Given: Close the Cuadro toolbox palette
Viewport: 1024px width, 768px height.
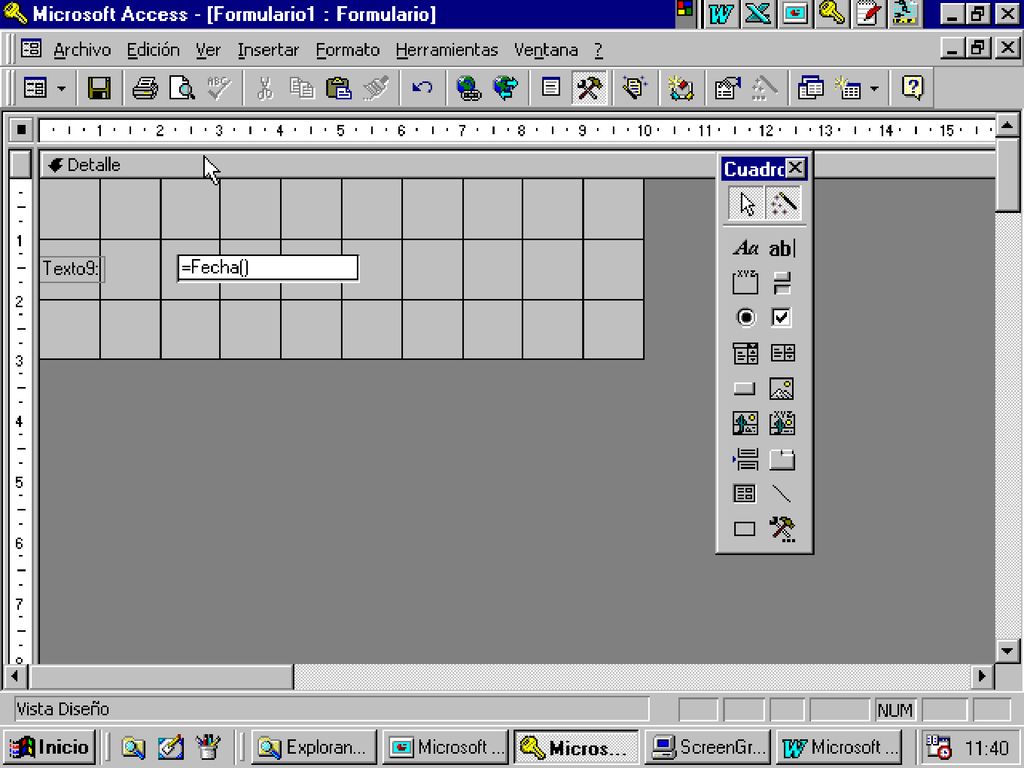Looking at the screenshot, I should point(795,168).
